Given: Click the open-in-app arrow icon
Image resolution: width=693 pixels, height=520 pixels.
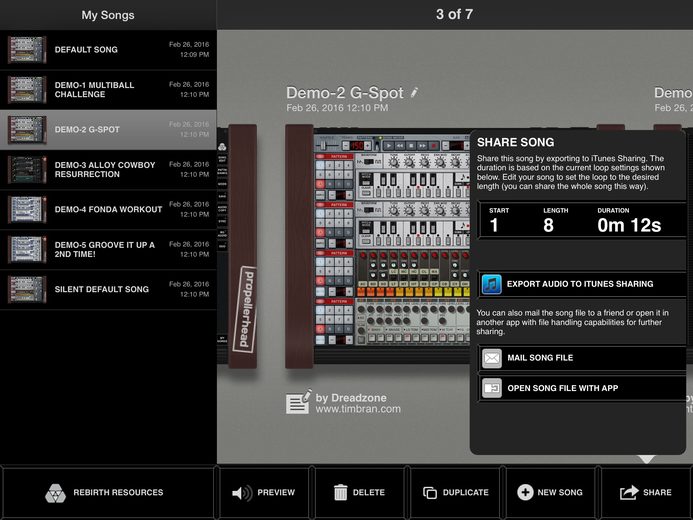Looking at the screenshot, I should coord(491,388).
